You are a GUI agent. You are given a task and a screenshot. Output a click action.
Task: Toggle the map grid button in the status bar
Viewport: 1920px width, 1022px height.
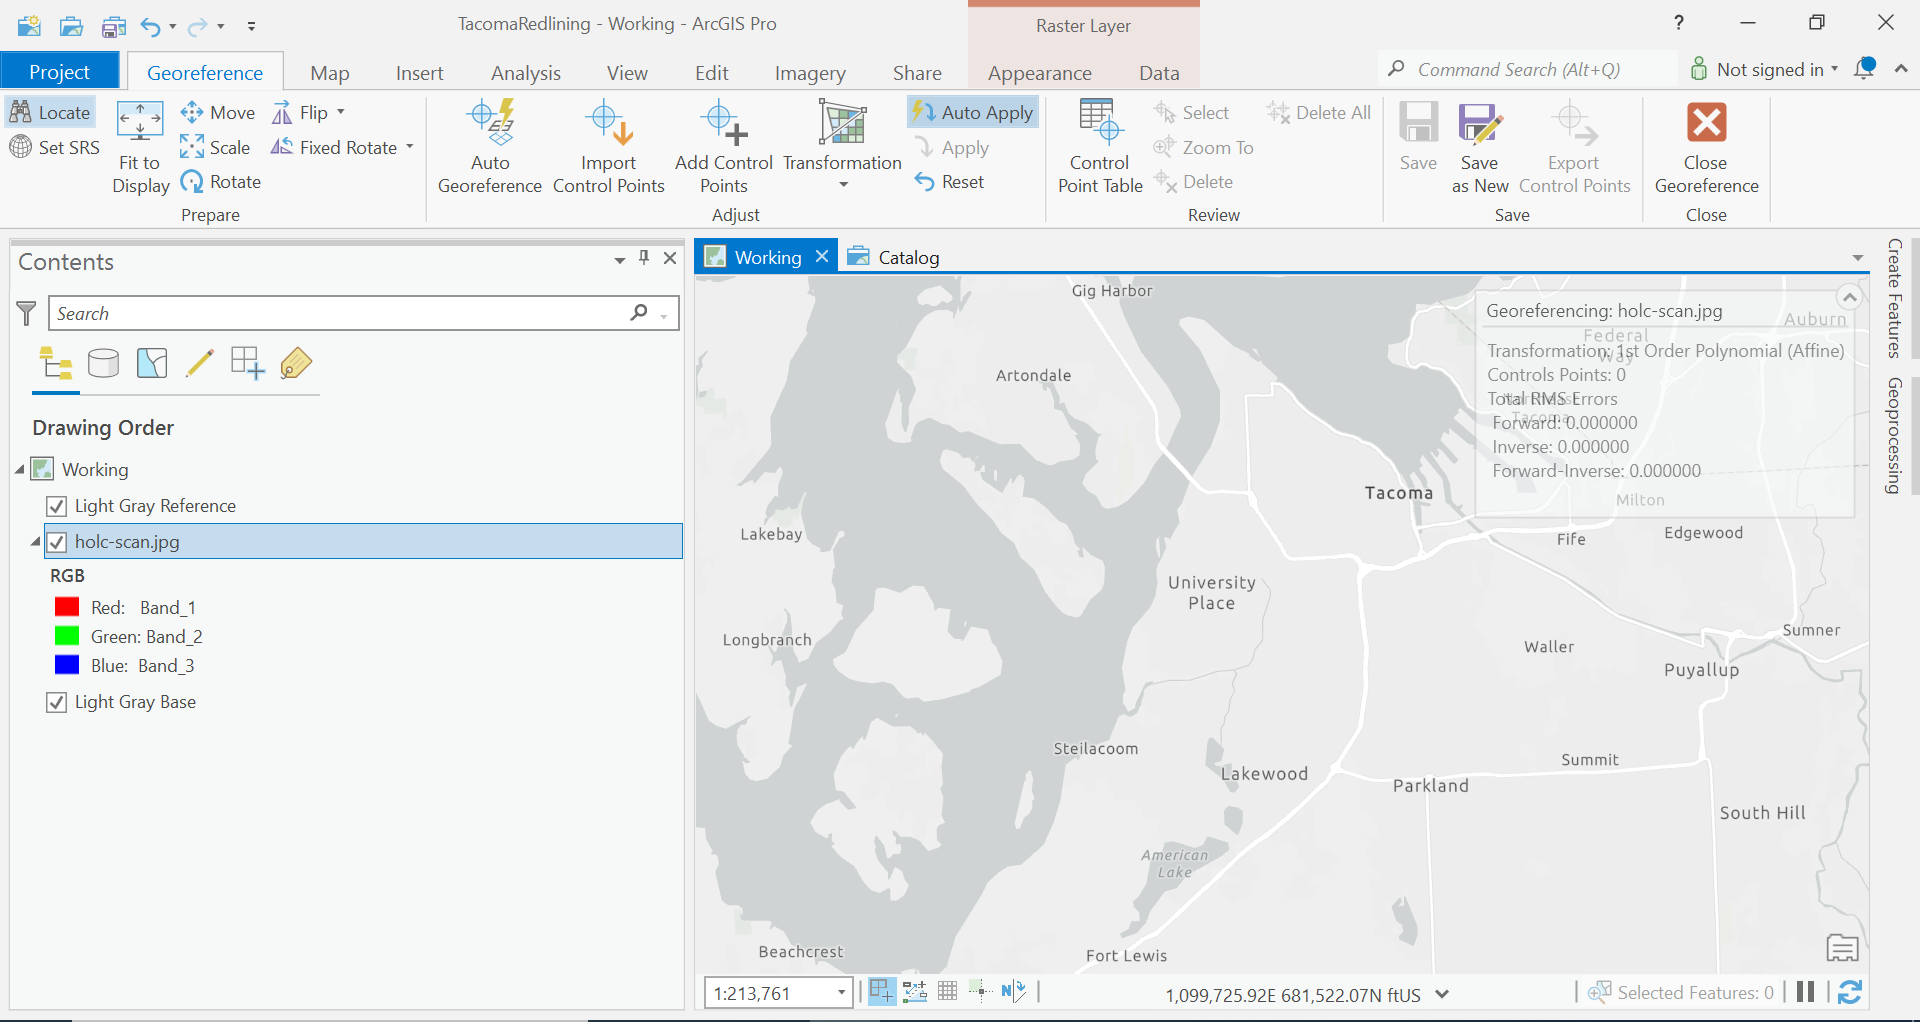pos(948,991)
